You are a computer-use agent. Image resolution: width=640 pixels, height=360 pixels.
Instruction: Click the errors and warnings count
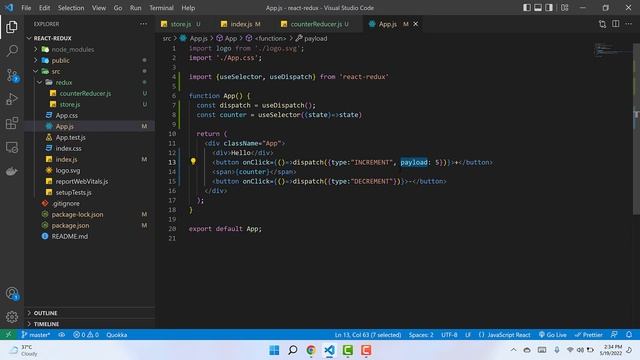(86, 335)
